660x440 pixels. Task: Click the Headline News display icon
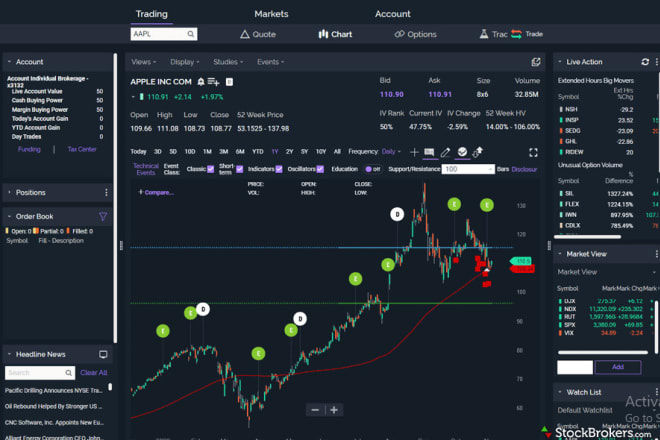(x=103, y=355)
